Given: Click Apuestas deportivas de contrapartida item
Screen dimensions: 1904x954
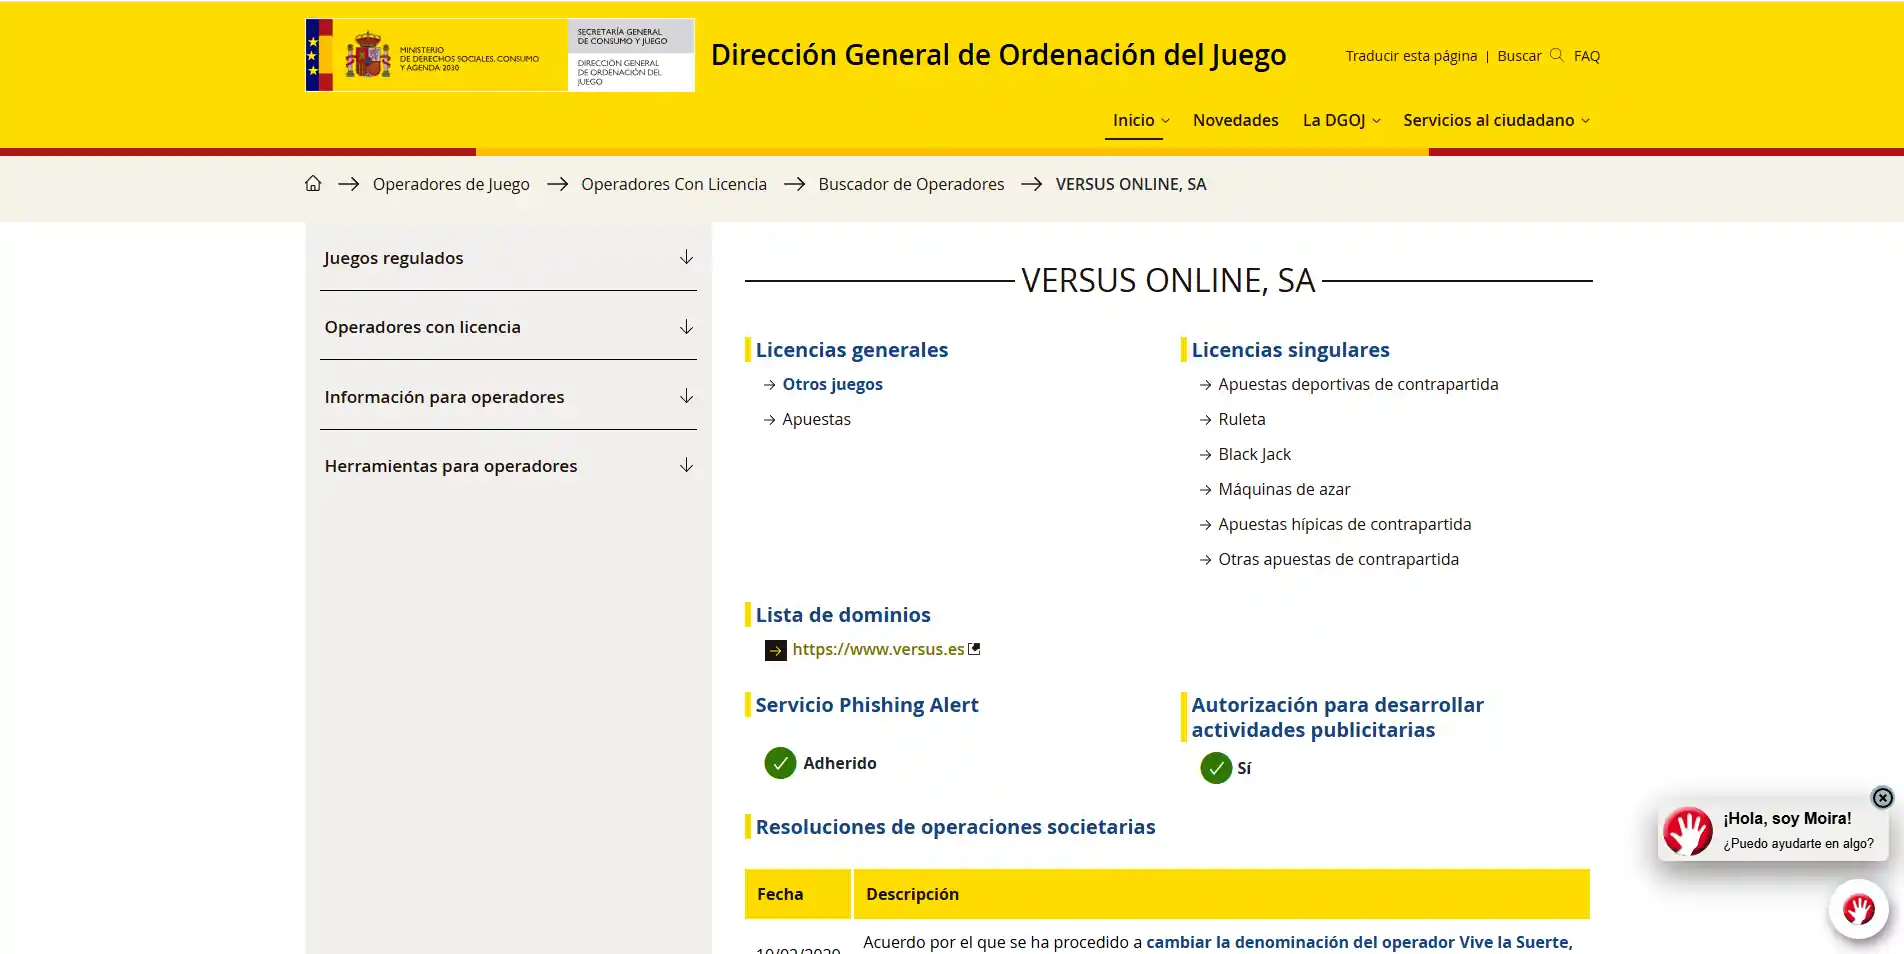Looking at the screenshot, I should point(1358,384).
